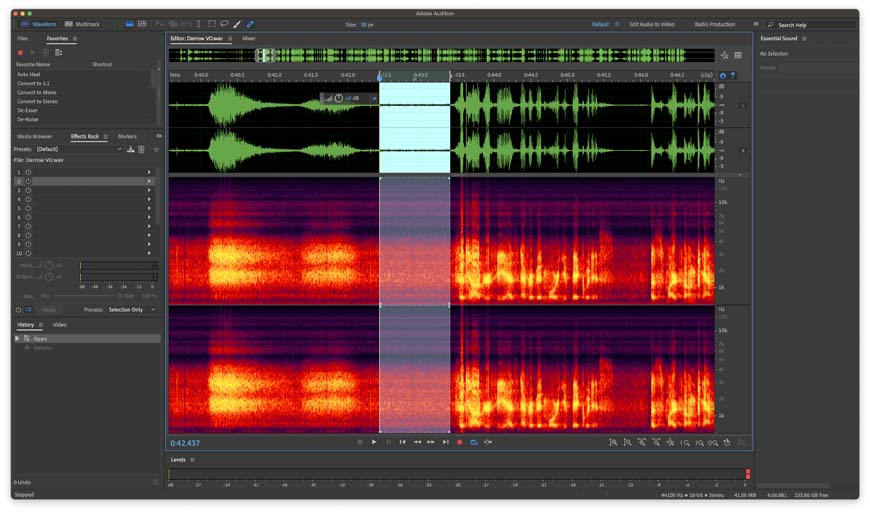Select the Paintbrush Selection tool

(237, 24)
